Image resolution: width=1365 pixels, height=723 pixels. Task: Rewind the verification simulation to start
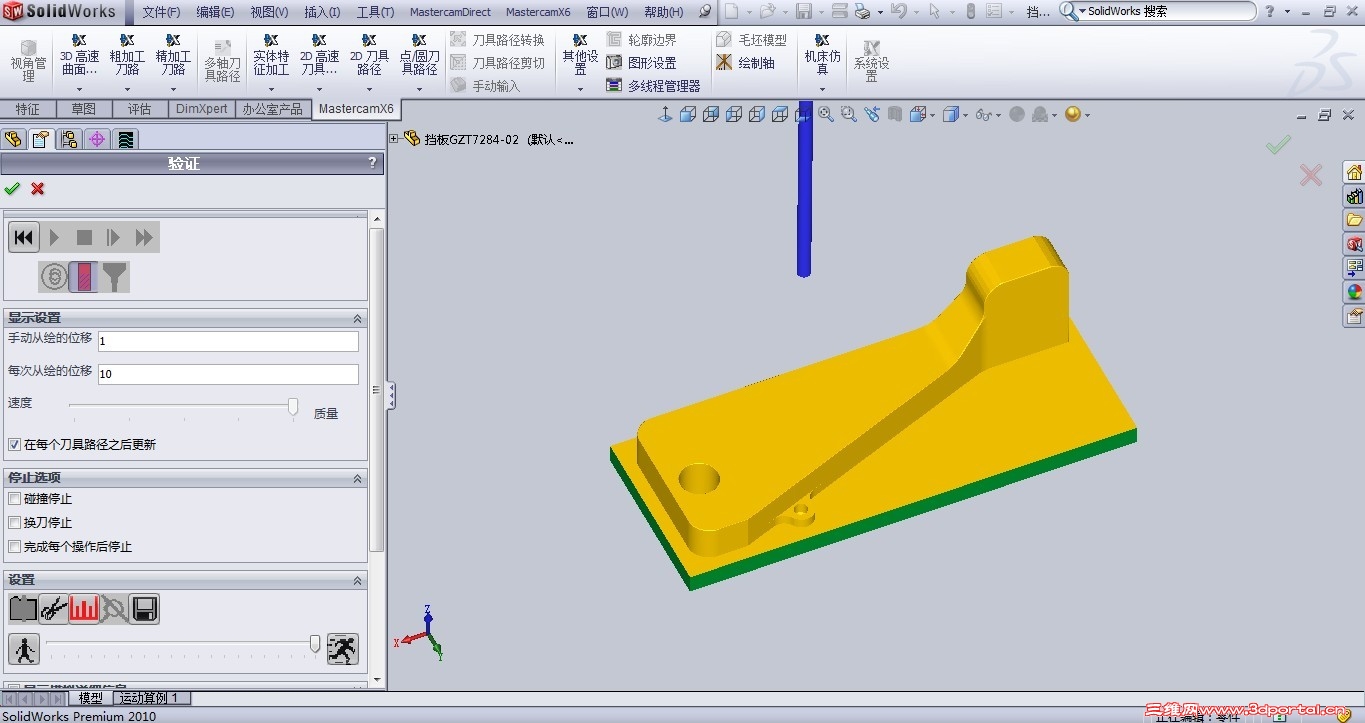point(24,237)
